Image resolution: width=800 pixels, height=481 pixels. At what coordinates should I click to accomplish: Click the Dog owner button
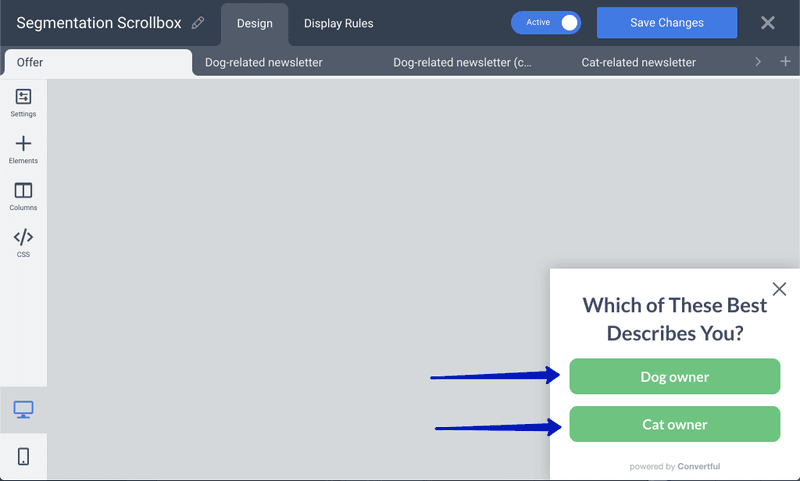(x=674, y=376)
